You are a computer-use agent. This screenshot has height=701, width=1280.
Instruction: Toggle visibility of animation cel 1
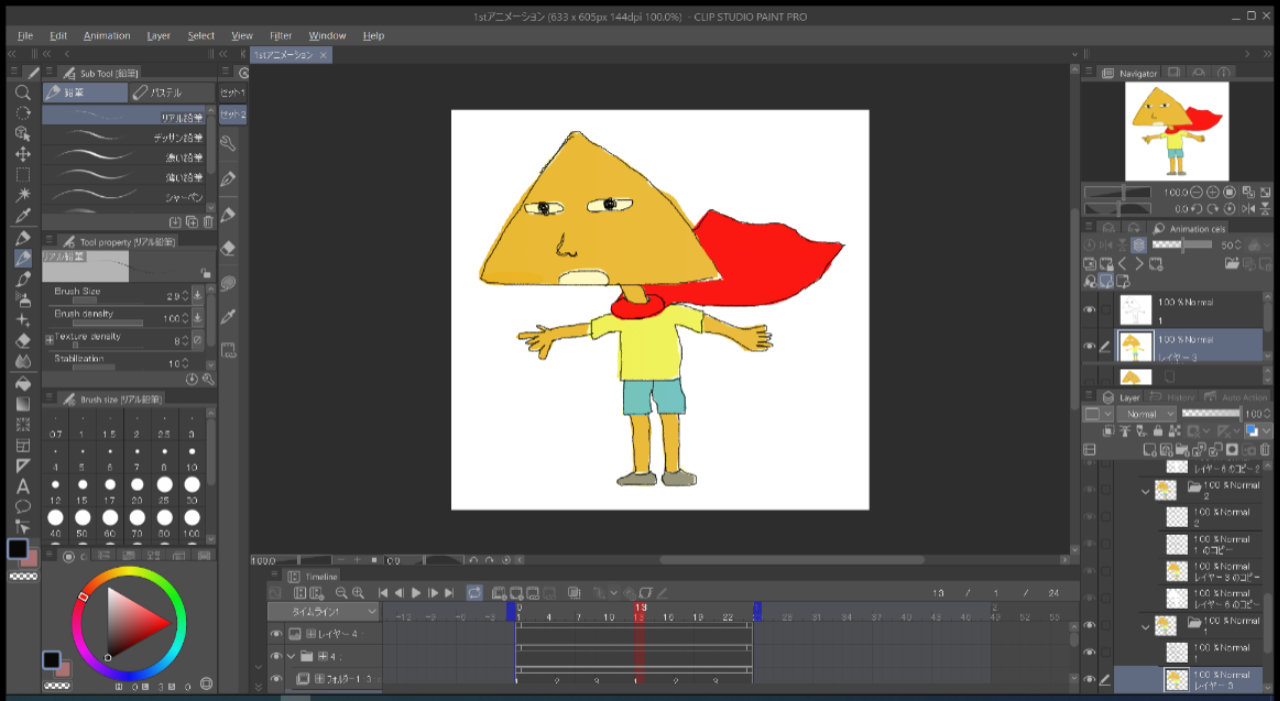(x=1089, y=310)
